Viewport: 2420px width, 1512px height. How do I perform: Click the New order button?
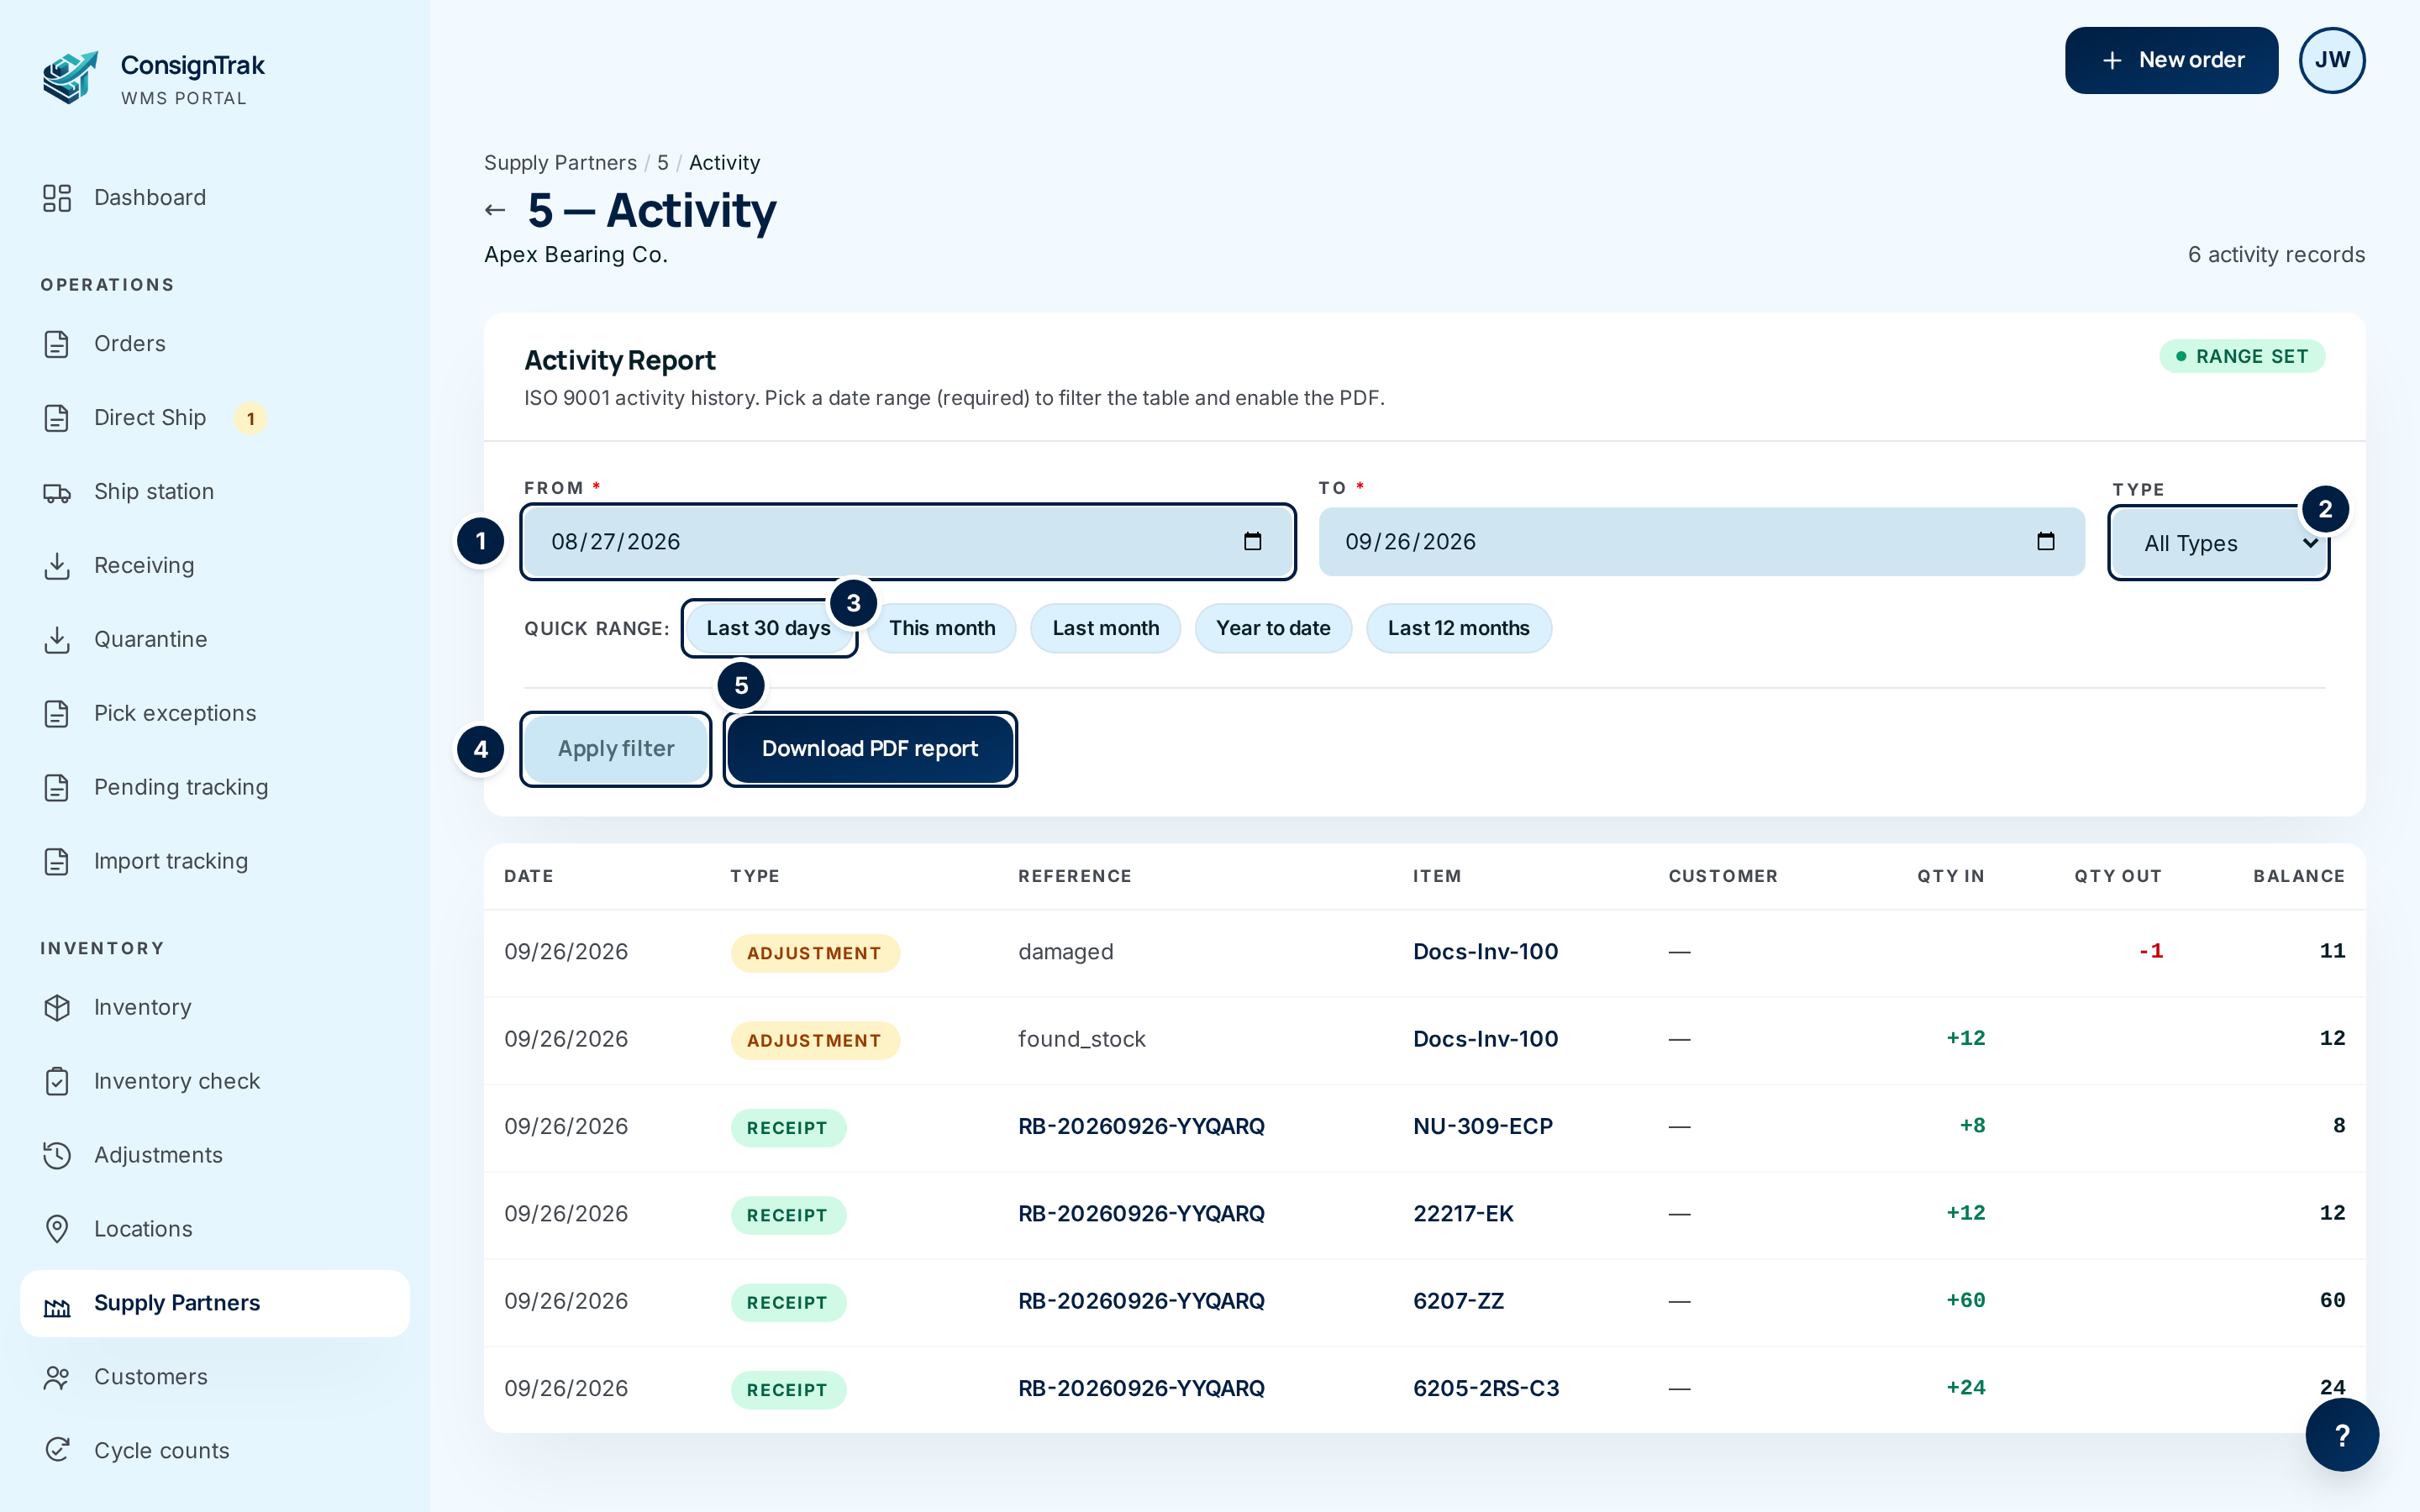(2171, 60)
